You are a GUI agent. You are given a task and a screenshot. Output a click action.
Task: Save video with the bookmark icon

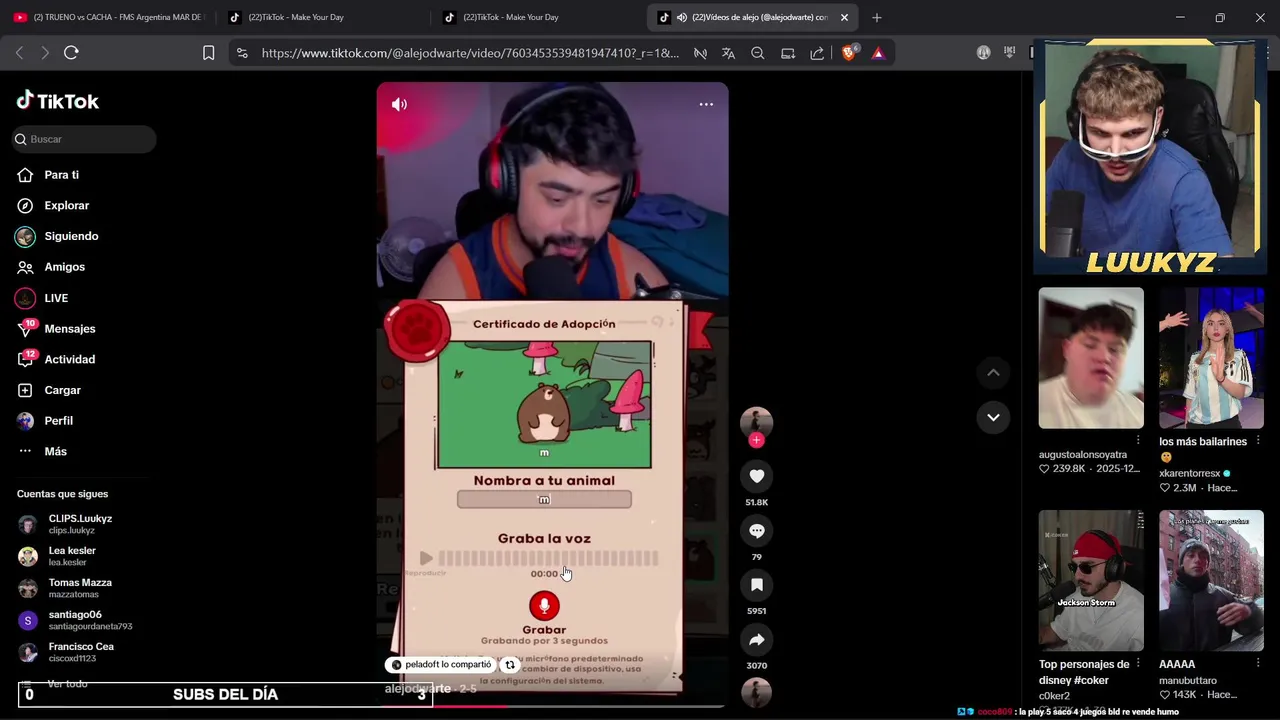[x=757, y=585]
